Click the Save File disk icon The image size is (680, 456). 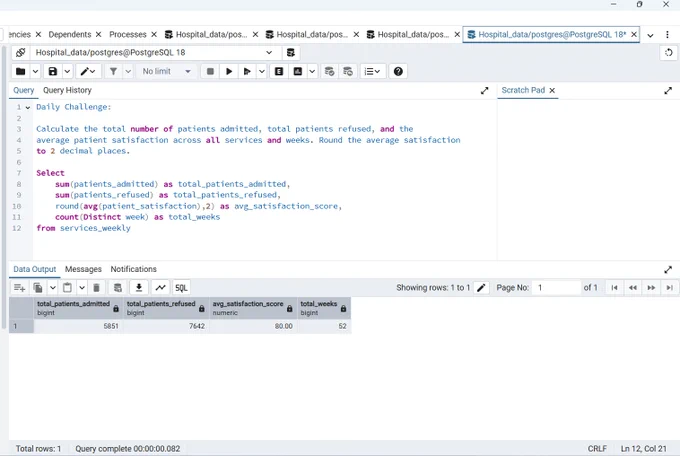click(x=52, y=71)
